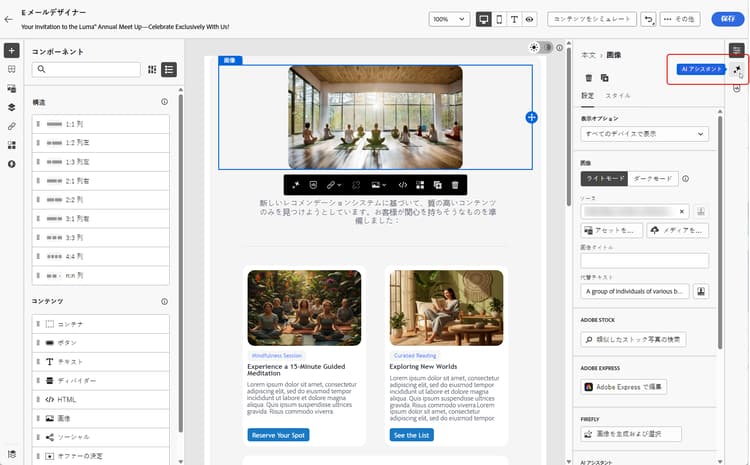Toggle the canvas light/dark mode switch

coord(540,47)
